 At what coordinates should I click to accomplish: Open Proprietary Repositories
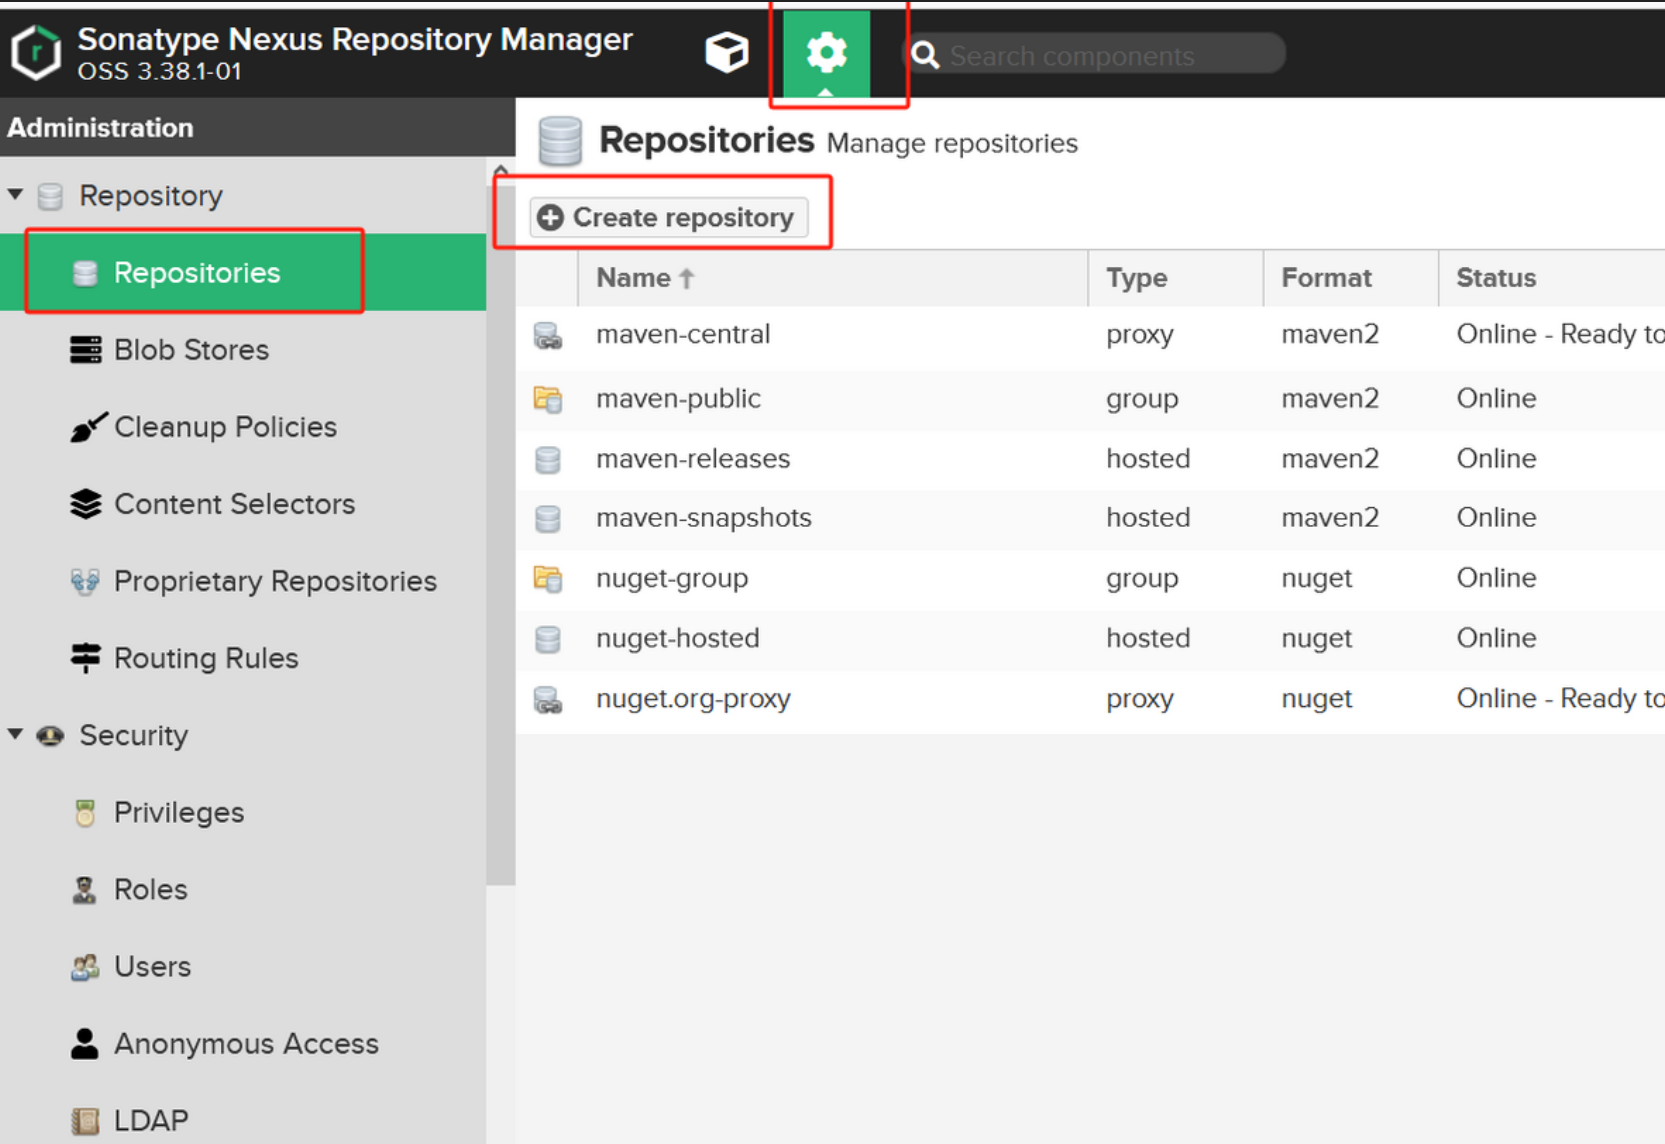click(275, 581)
